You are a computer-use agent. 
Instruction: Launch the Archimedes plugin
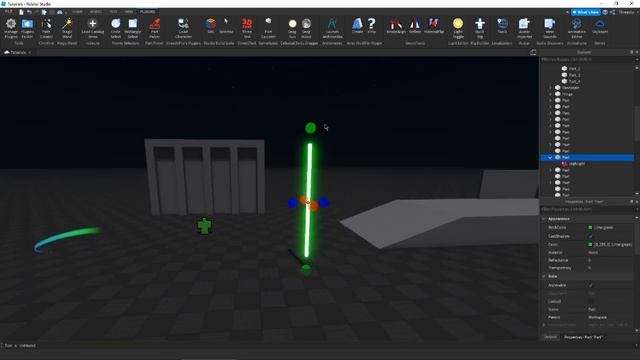(x=332, y=28)
